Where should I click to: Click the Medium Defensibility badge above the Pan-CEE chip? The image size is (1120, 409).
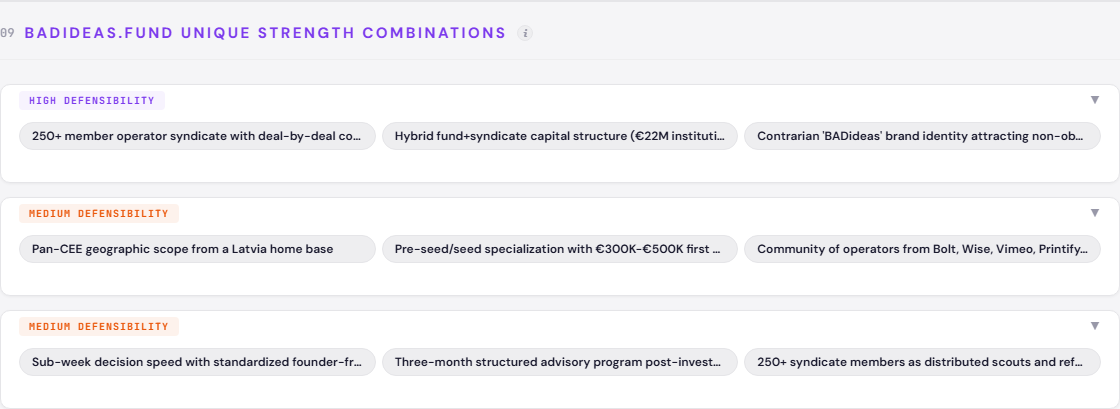click(99, 213)
